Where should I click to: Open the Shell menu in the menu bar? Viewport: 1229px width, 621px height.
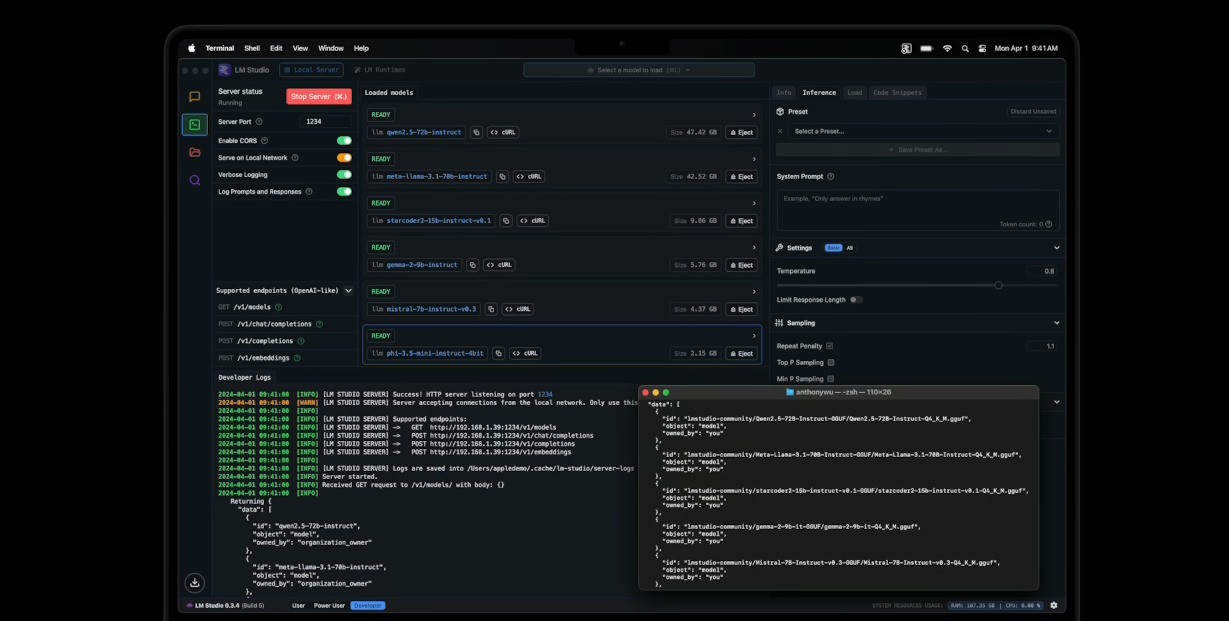click(x=252, y=48)
